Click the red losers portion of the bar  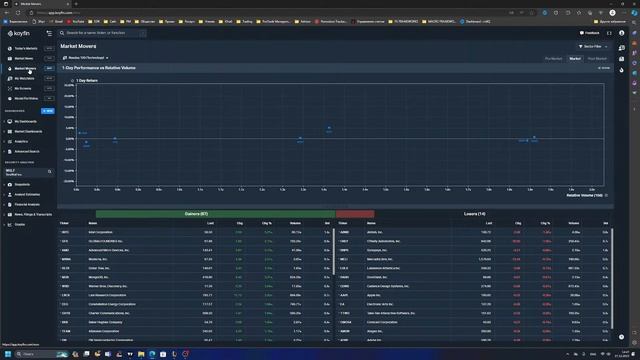[x=355, y=214]
